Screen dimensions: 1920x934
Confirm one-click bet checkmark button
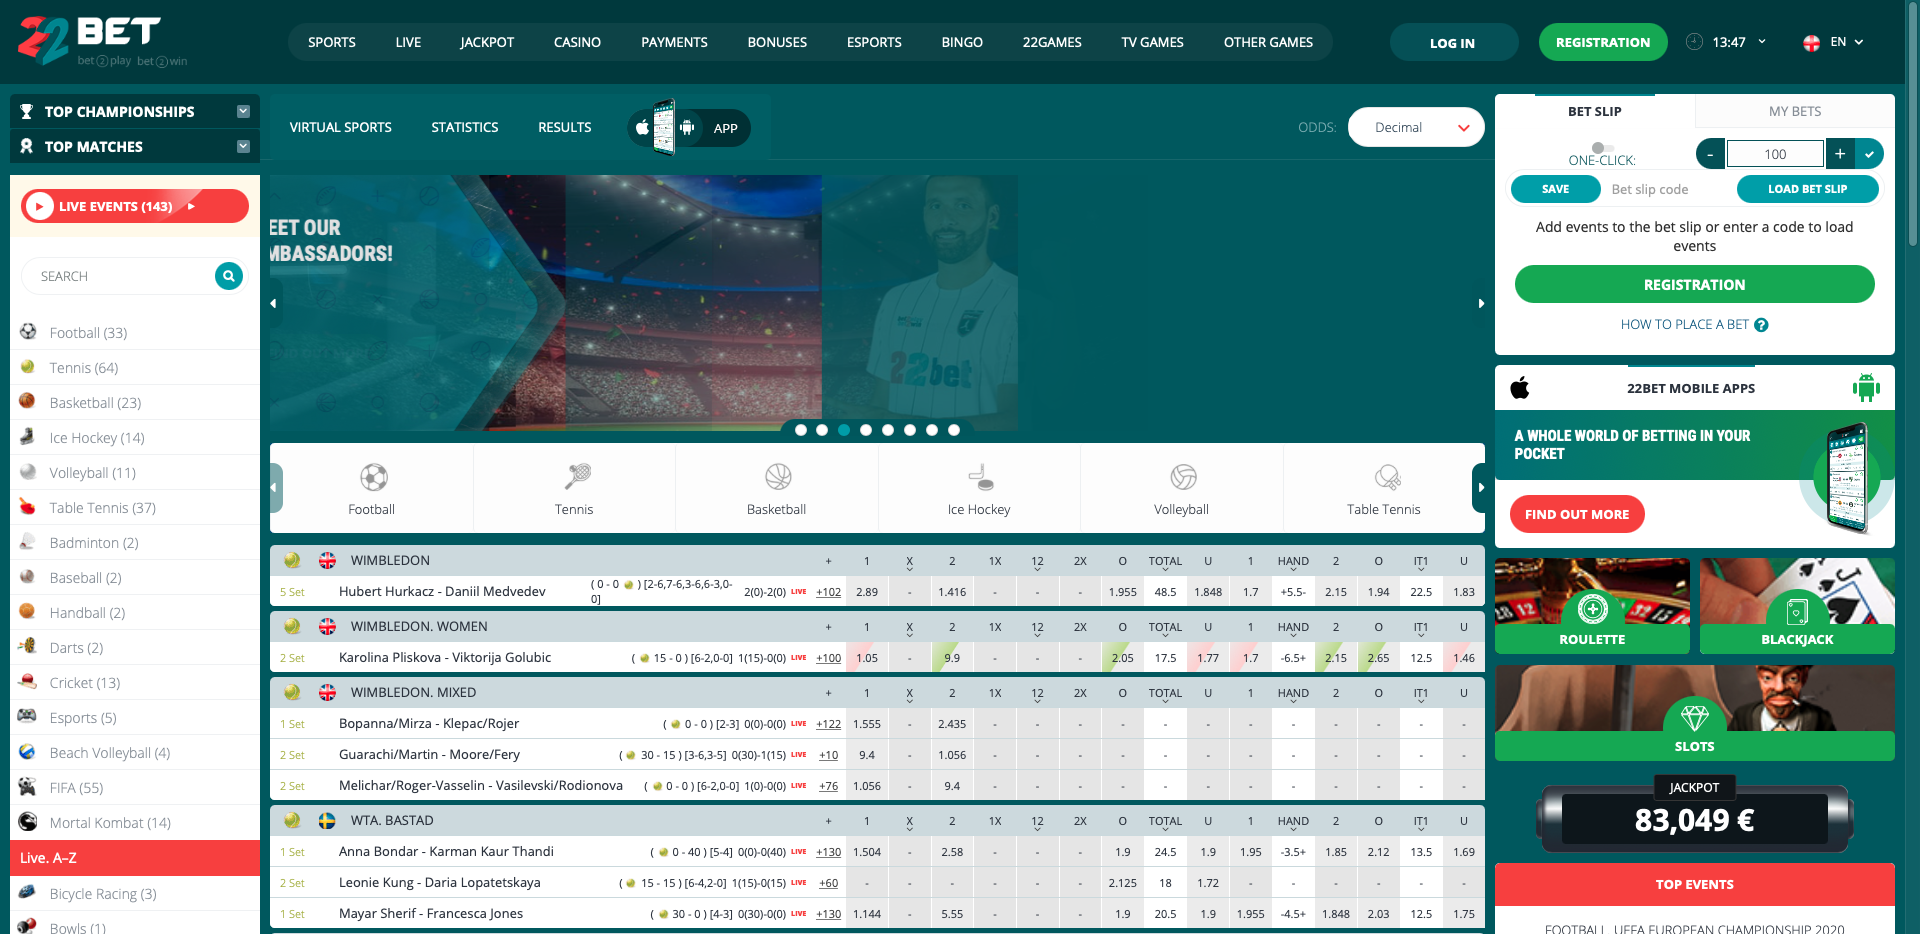[x=1869, y=154]
